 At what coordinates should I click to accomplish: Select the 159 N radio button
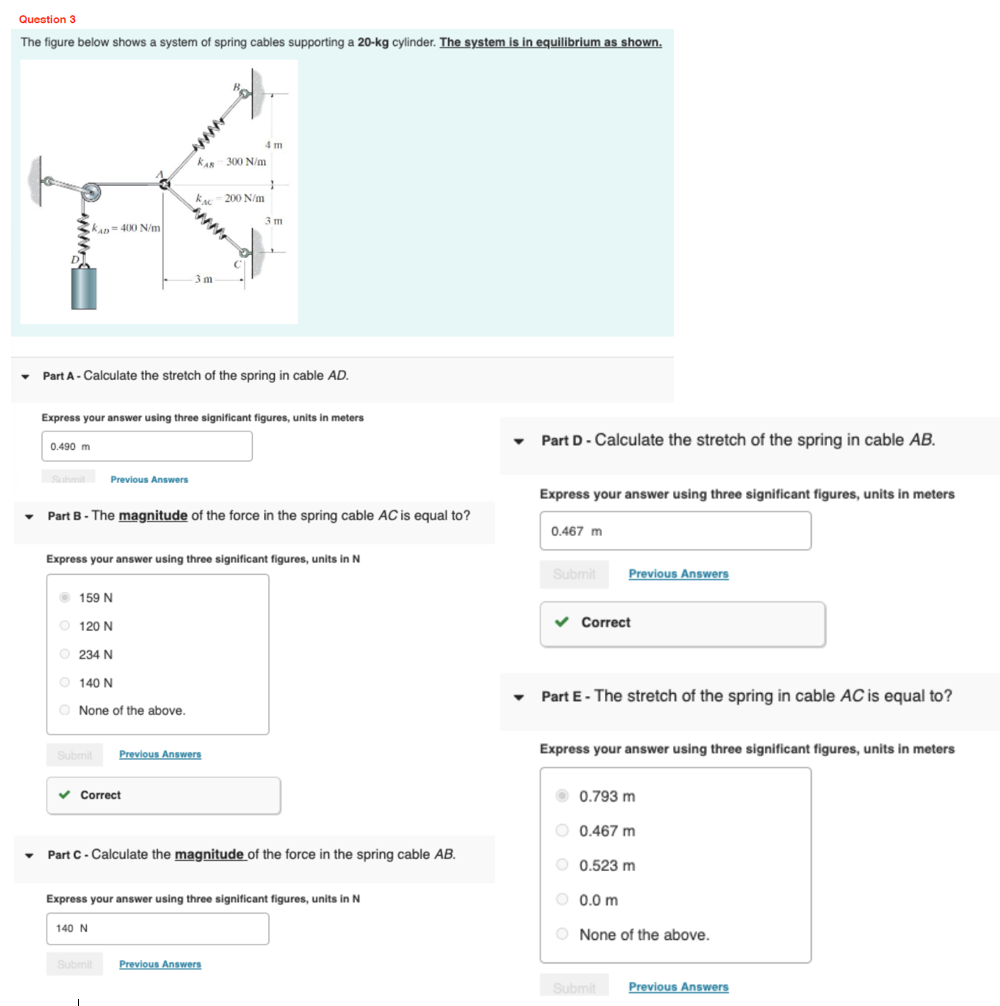coord(64,597)
